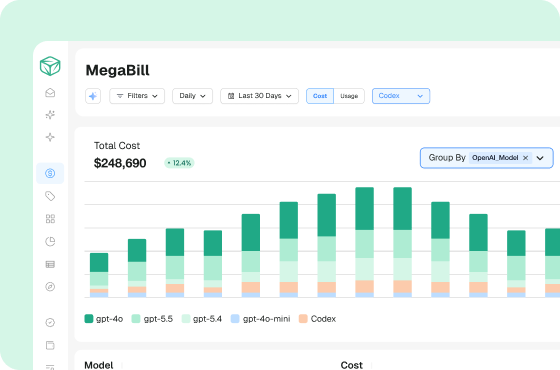Open the Codex selector dropdown
This screenshot has height=370, width=560.
[x=401, y=96]
